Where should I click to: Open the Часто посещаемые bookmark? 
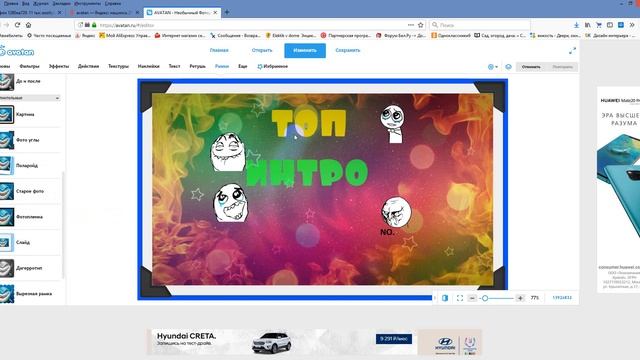(49, 36)
